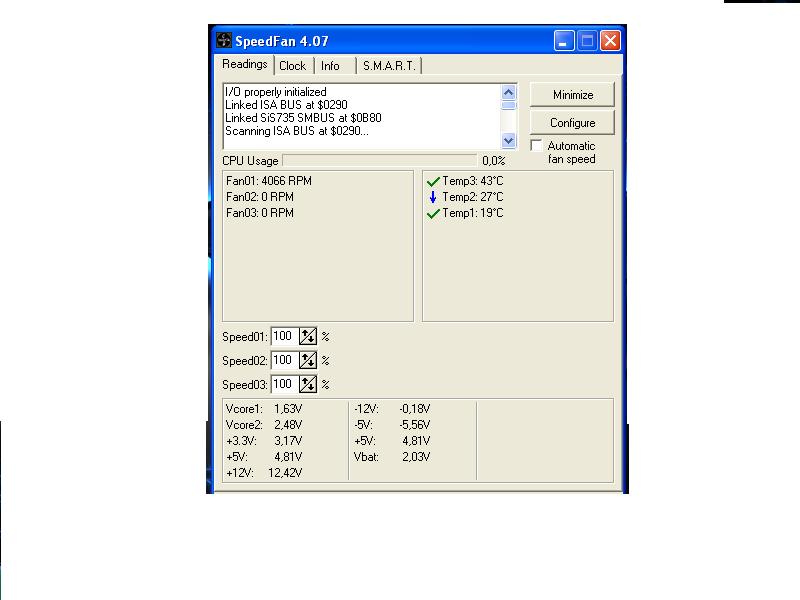The height and width of the screenshot is (600, 800).
Task: Click the 0,0% CPU usage value
Action: (493, 161)
